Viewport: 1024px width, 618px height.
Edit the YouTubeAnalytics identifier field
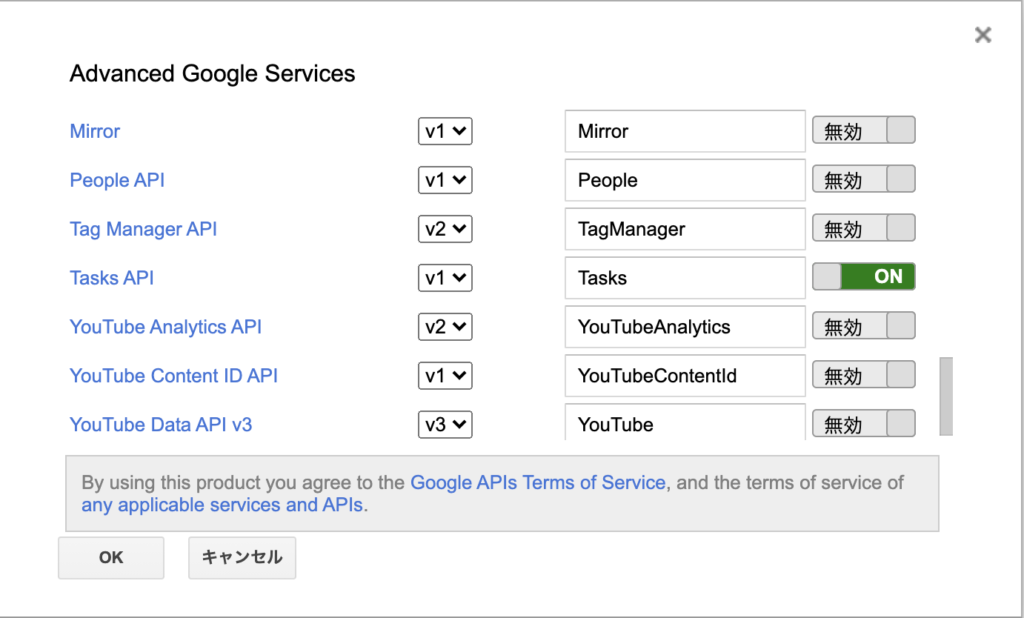click(685, 327)
